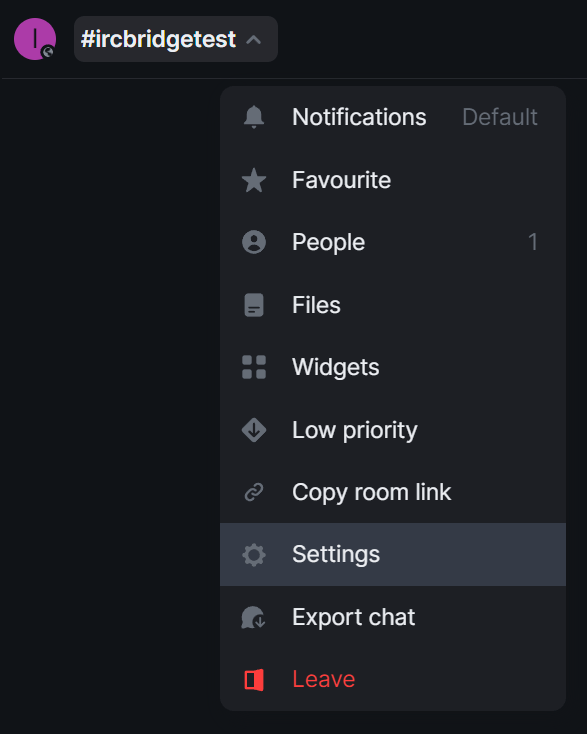The width and height of the screenshot is (587, 734).
Task: Collapse the #ircbridgetest room menu chevron
Action: (254, 40)
